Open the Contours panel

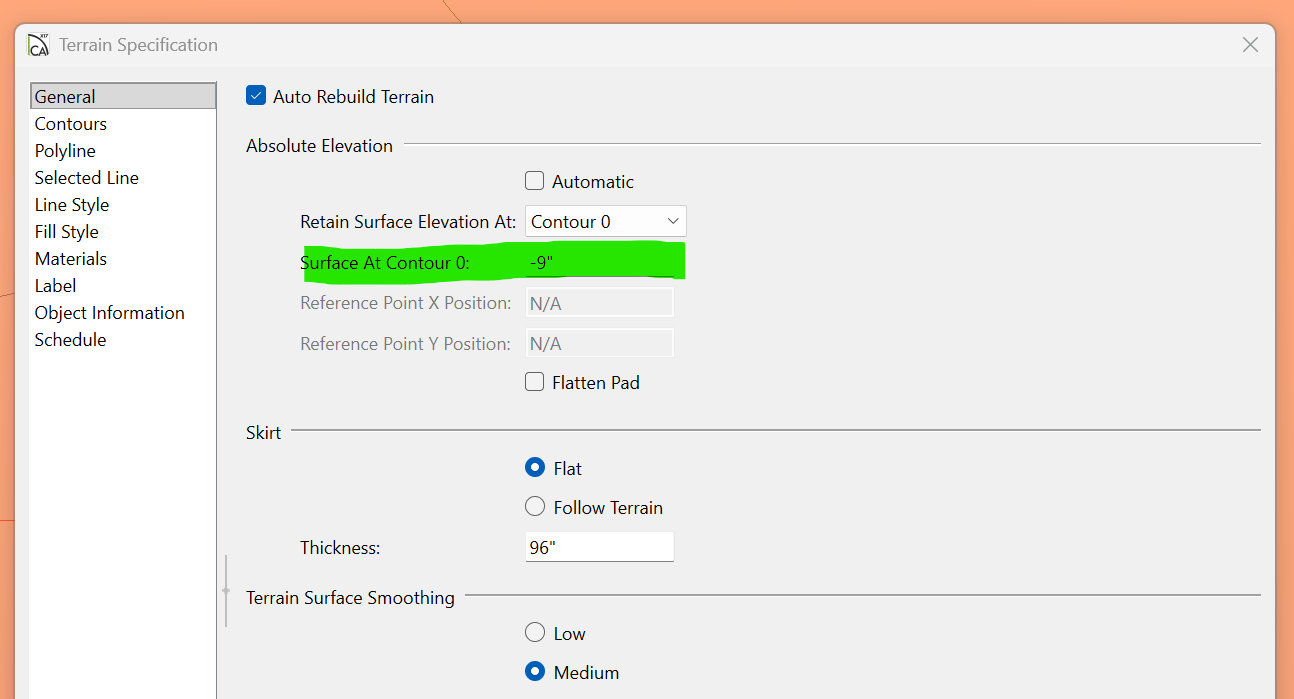click(x=71, y=124)
